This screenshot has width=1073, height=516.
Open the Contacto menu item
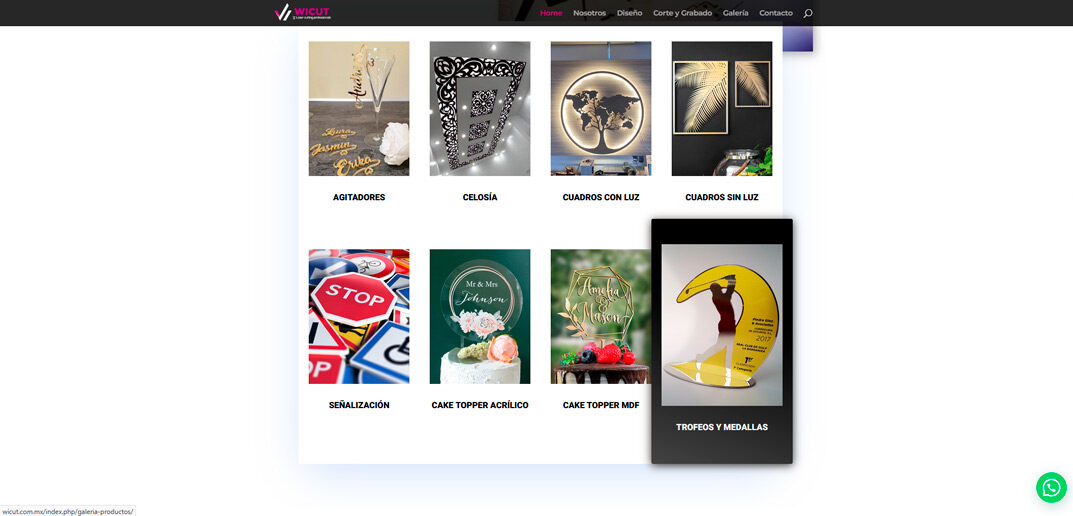[776, 13]
